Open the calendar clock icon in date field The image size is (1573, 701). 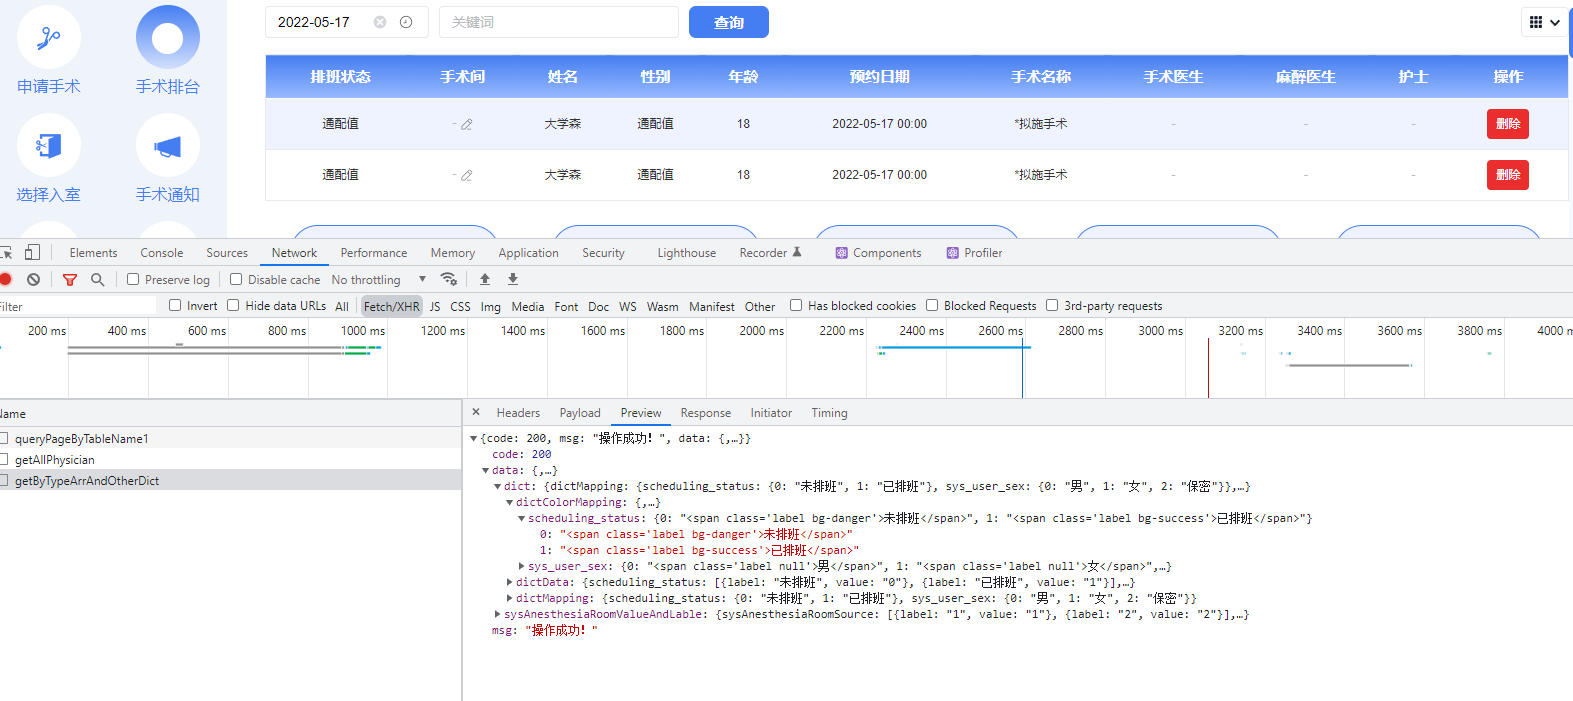(406, 22)
